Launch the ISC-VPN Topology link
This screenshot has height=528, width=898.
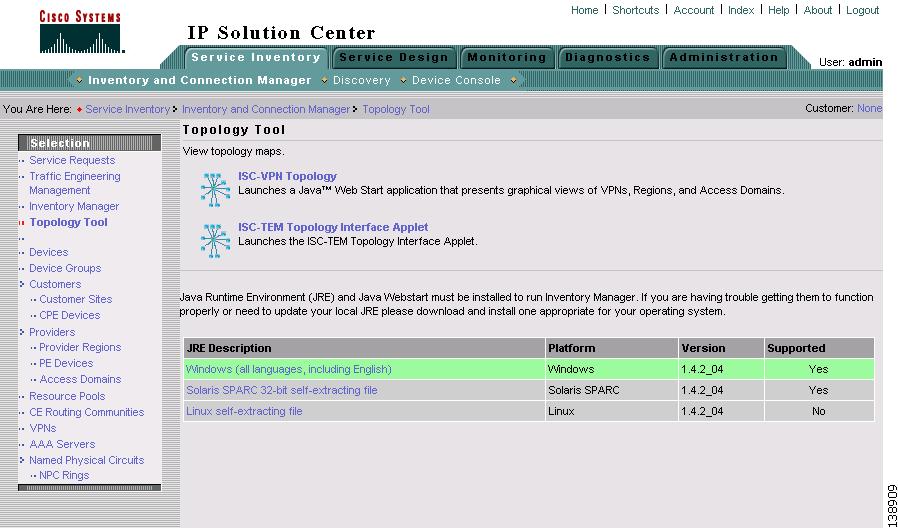(x=287, y=176)
